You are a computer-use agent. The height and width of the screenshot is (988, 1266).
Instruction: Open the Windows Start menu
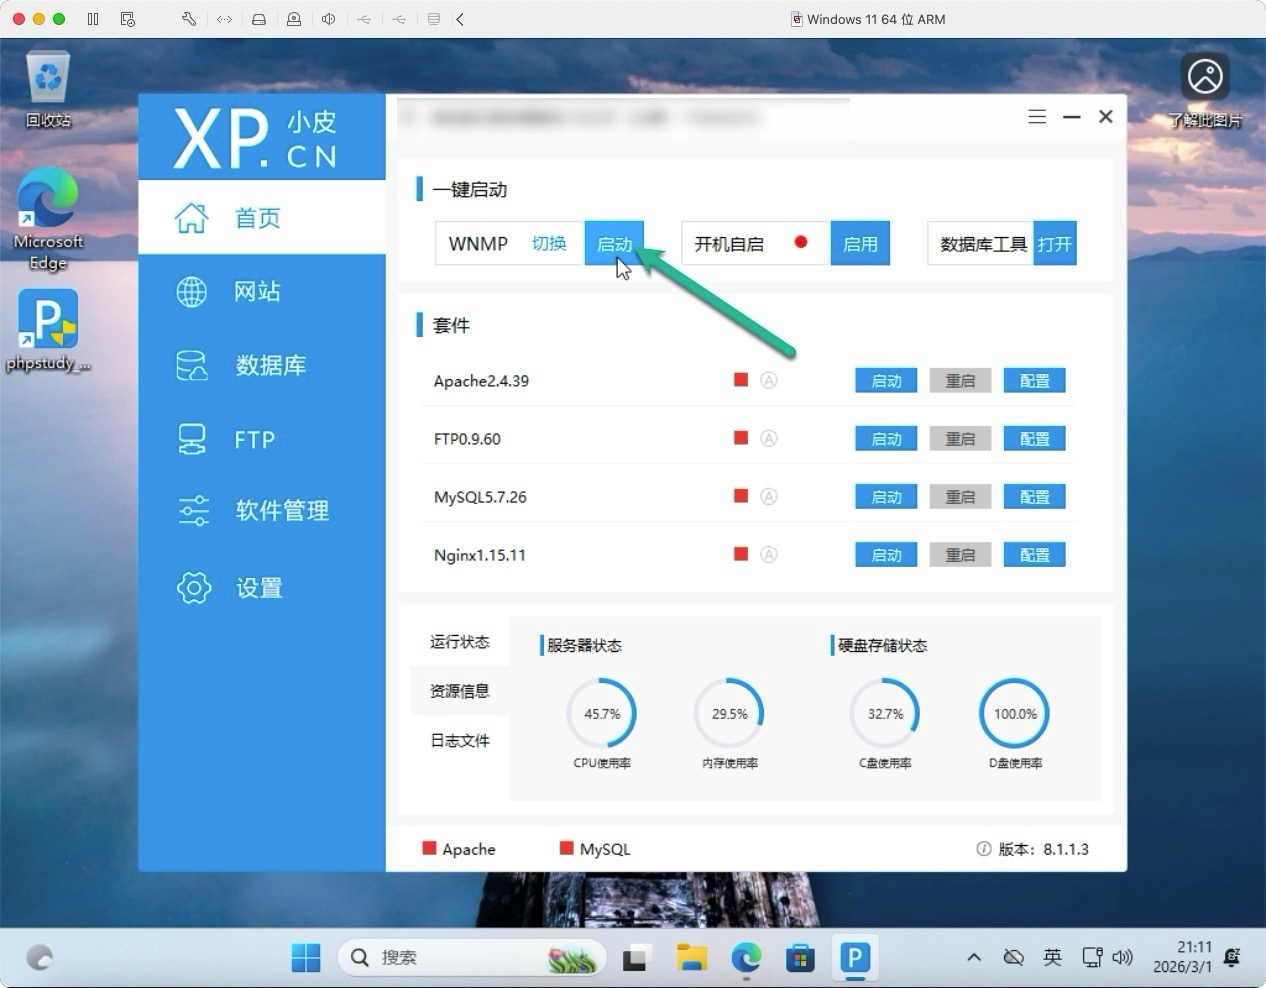(x=305, y=958)
